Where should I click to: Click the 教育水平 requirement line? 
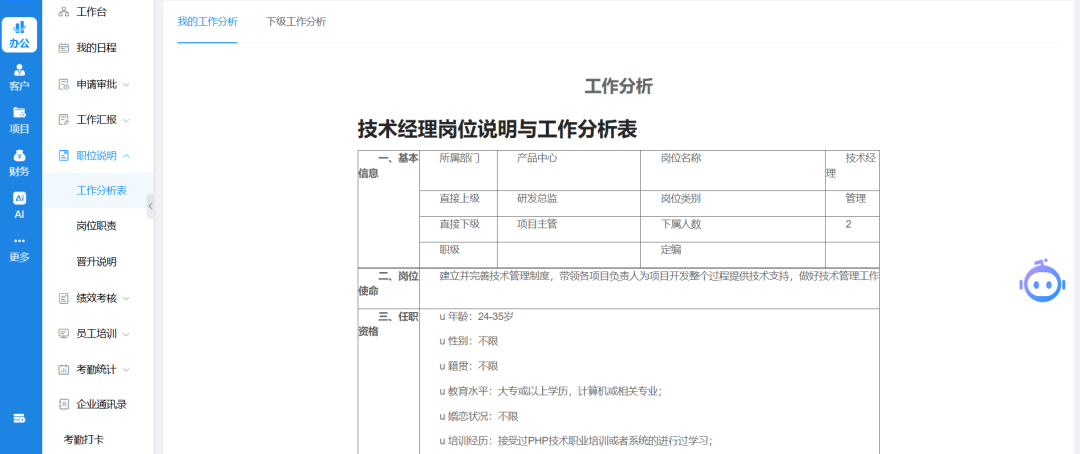click(550, 391)
